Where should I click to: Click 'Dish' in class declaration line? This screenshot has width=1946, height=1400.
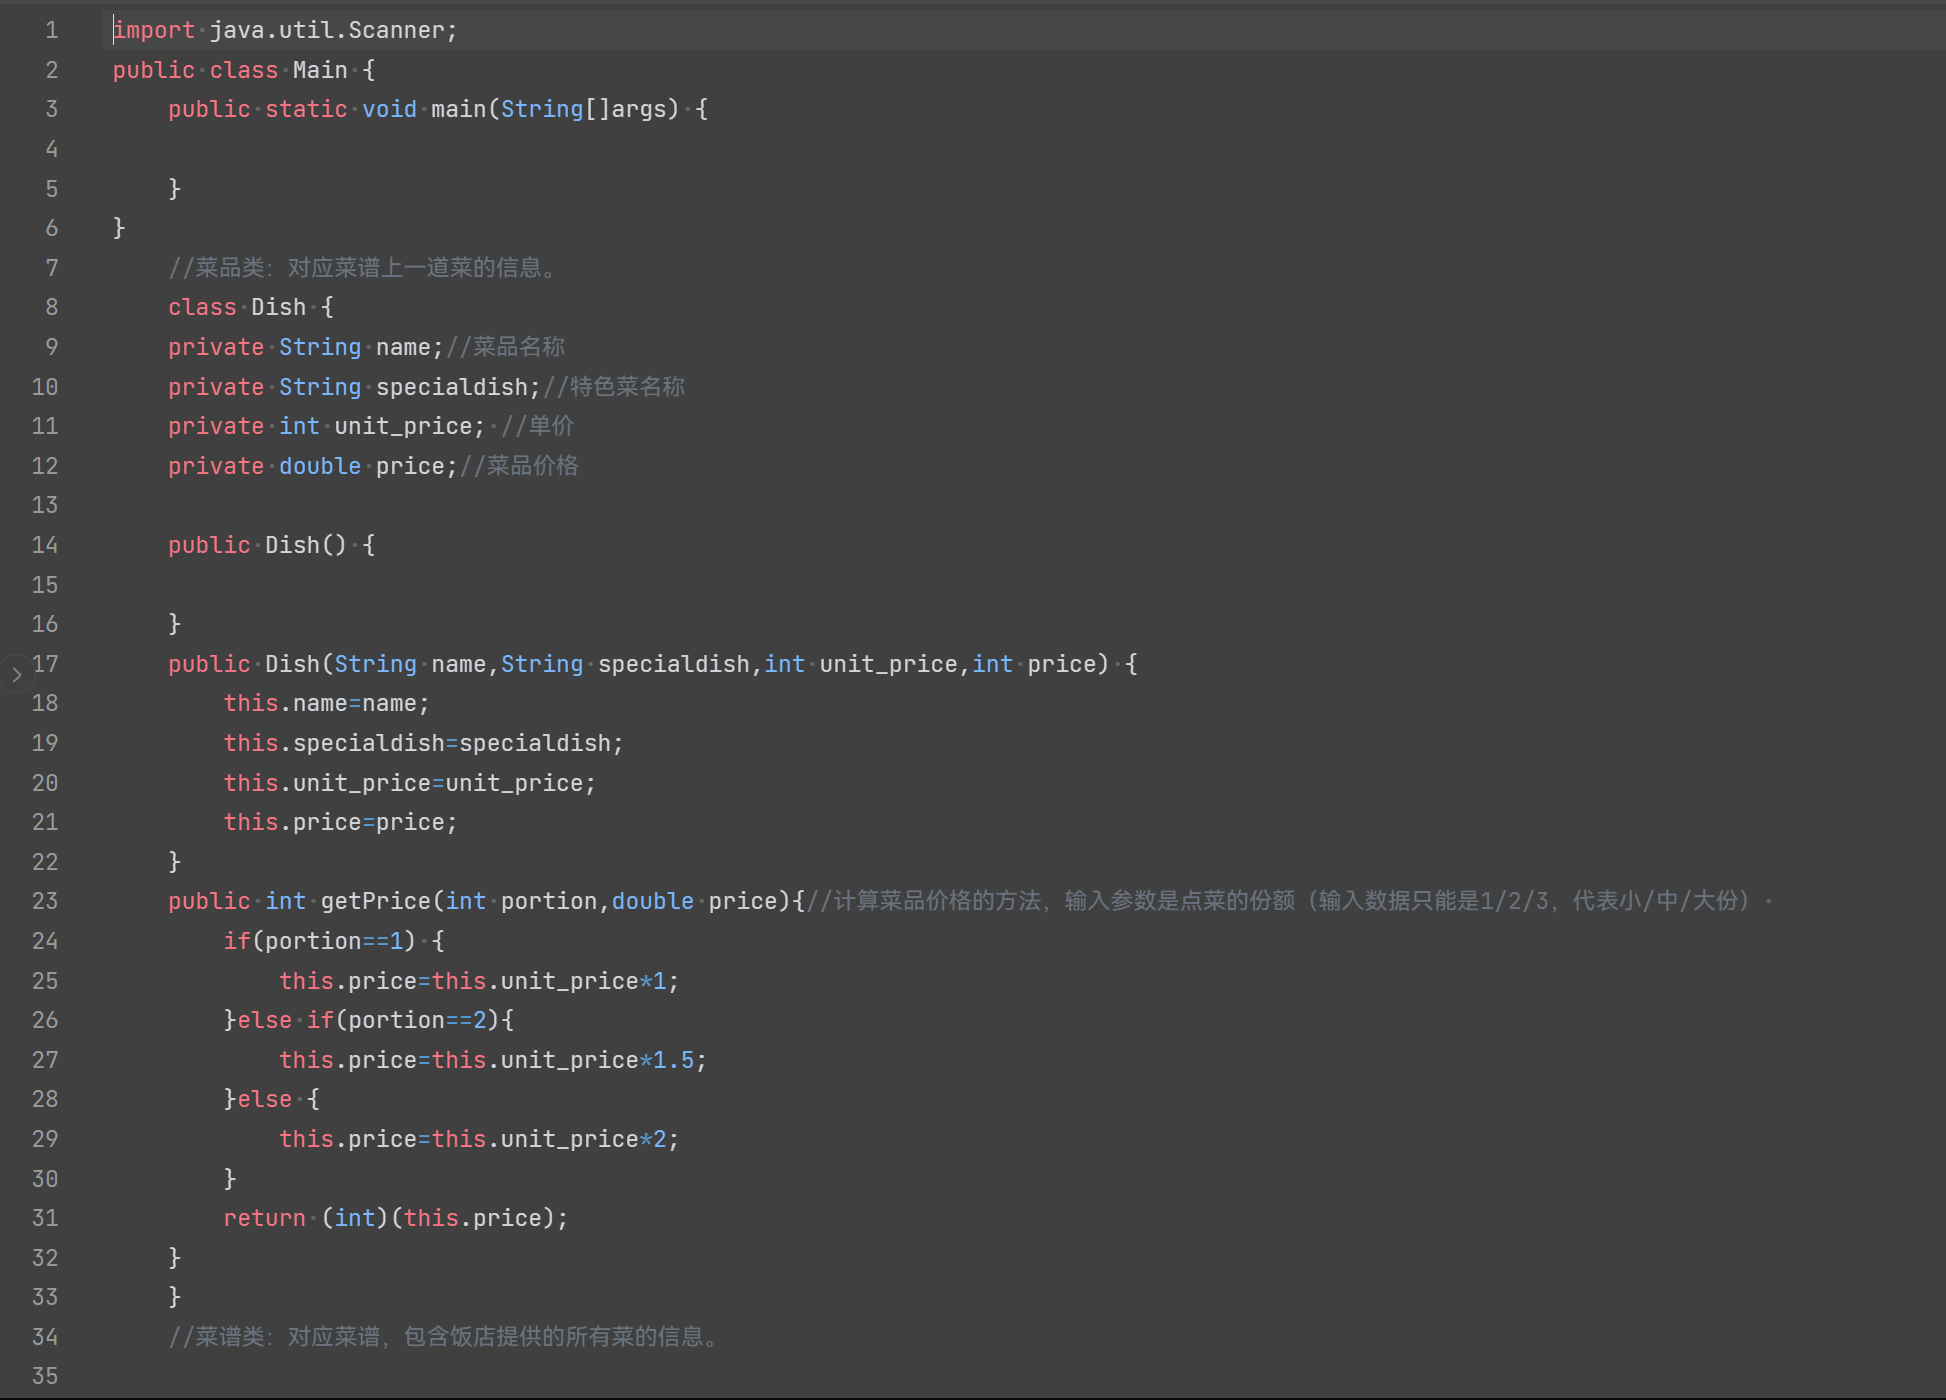(278, 307)
